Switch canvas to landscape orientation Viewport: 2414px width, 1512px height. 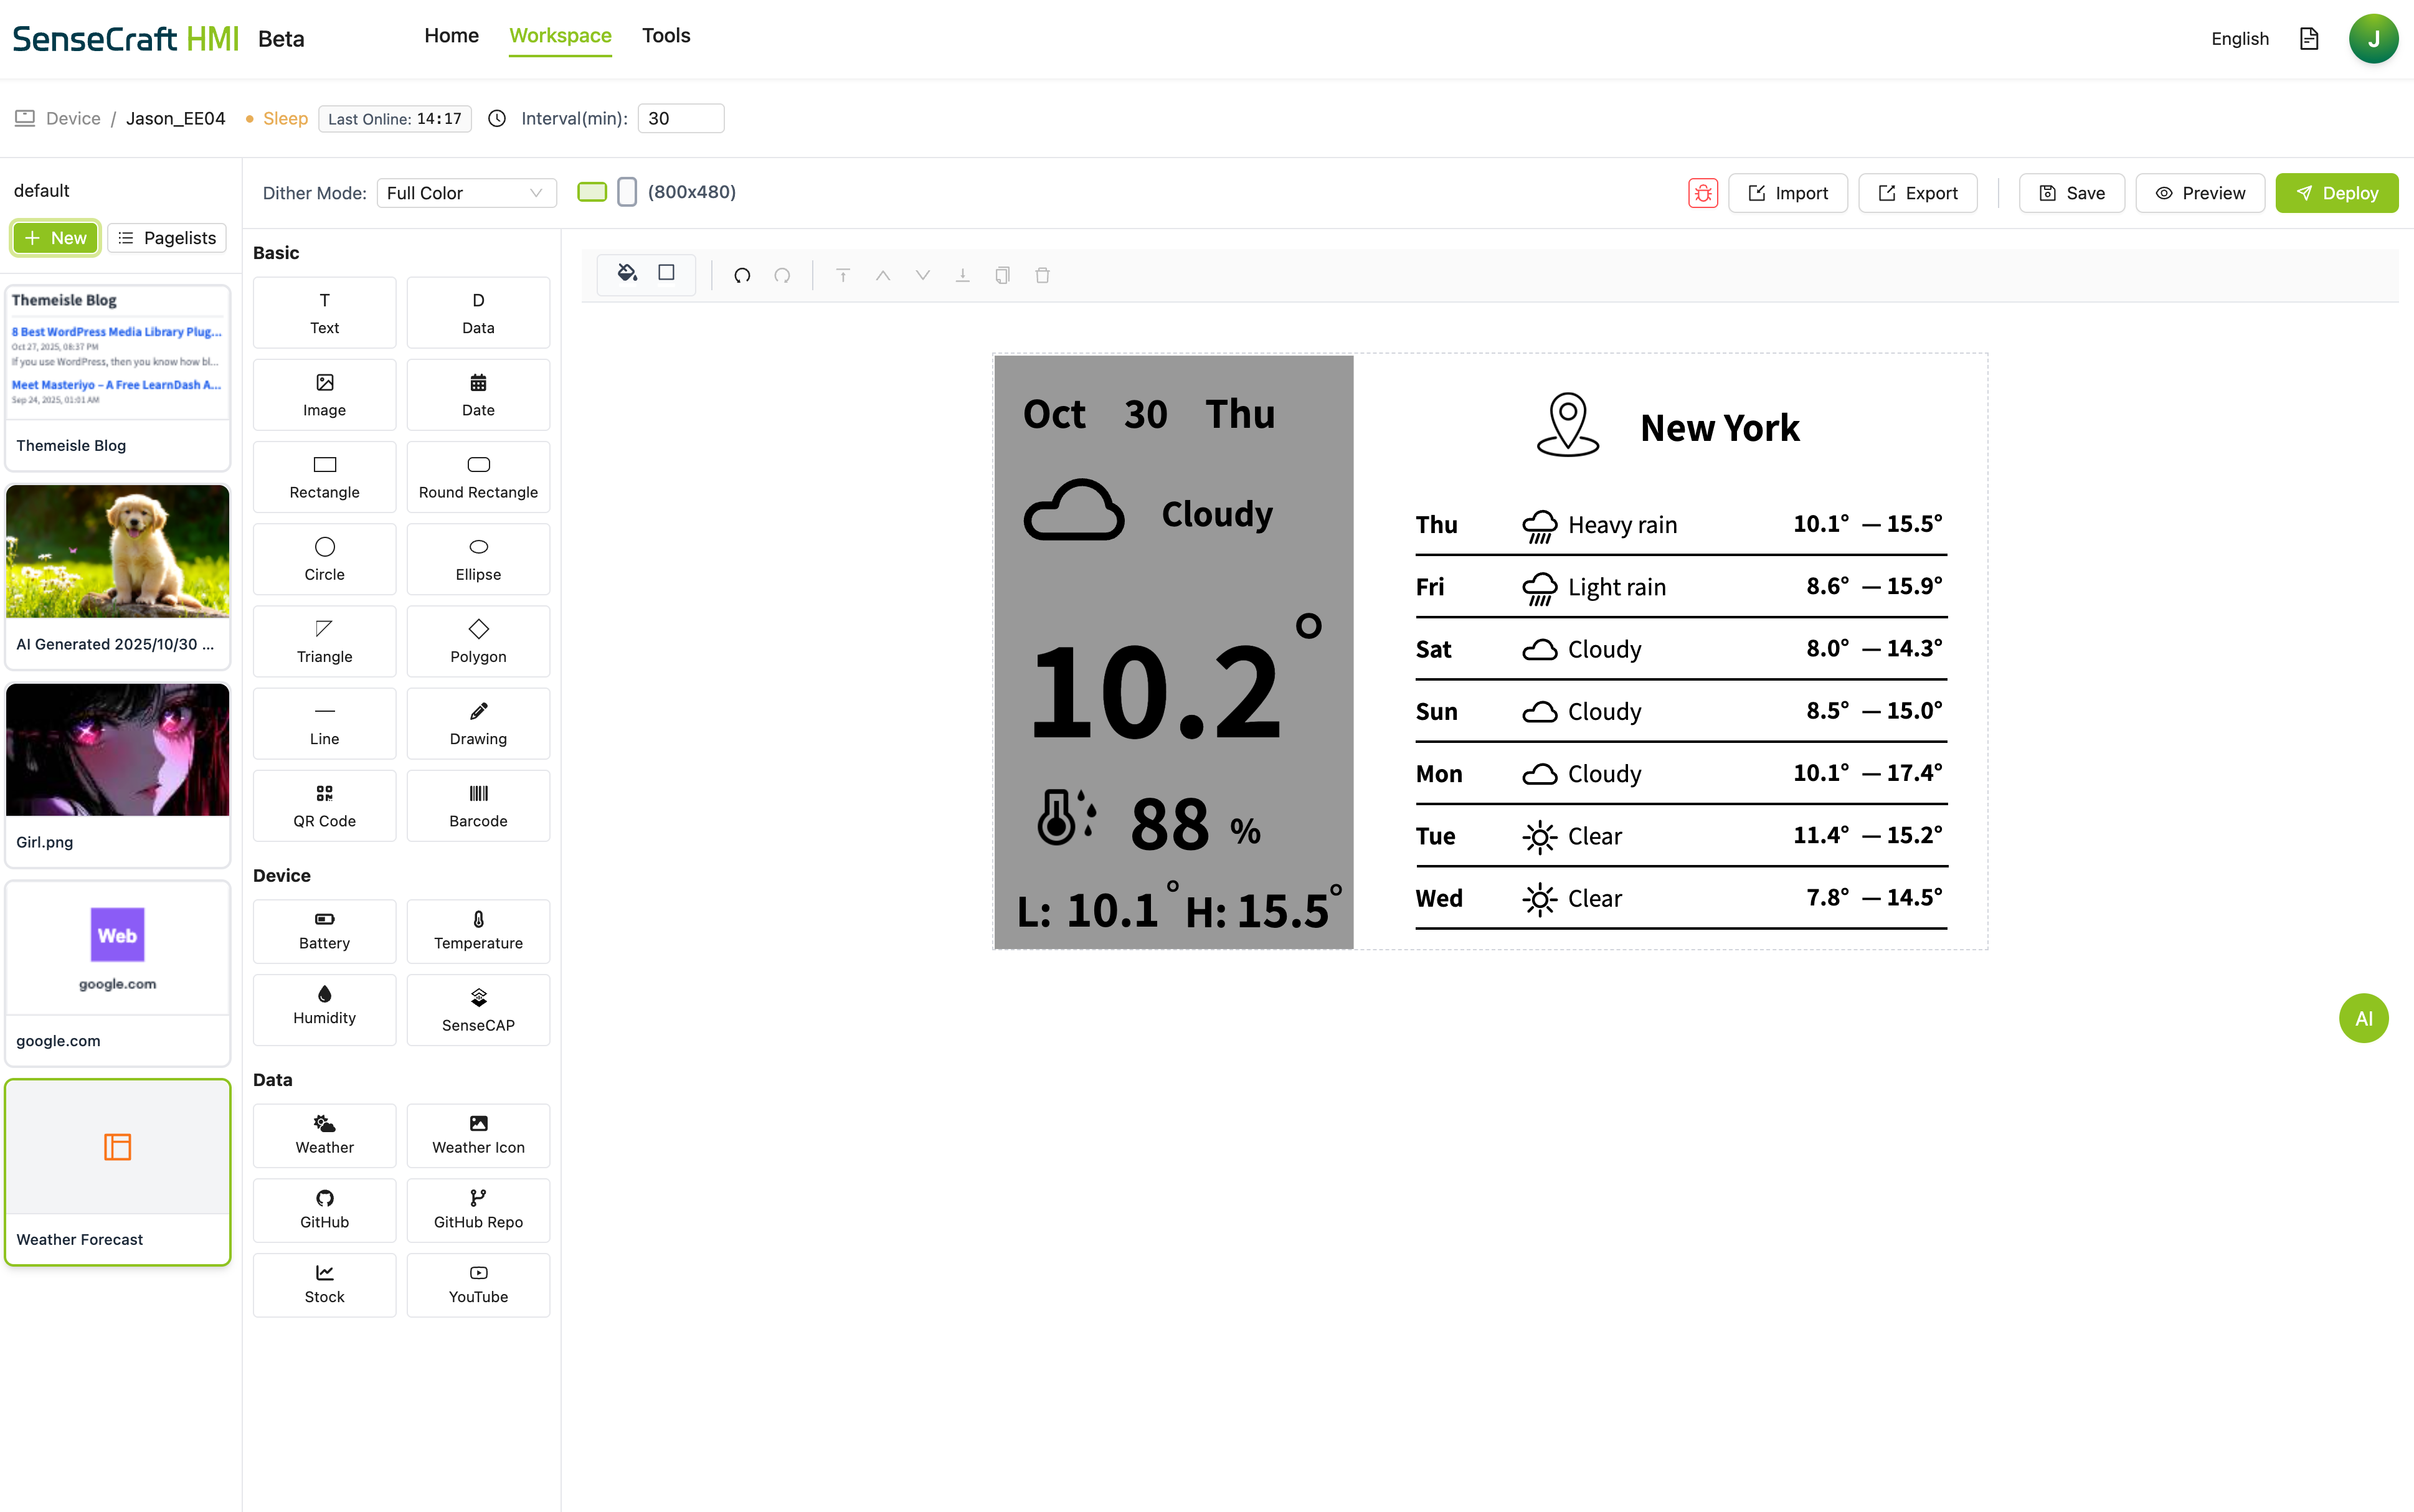(x=592, y=192)
